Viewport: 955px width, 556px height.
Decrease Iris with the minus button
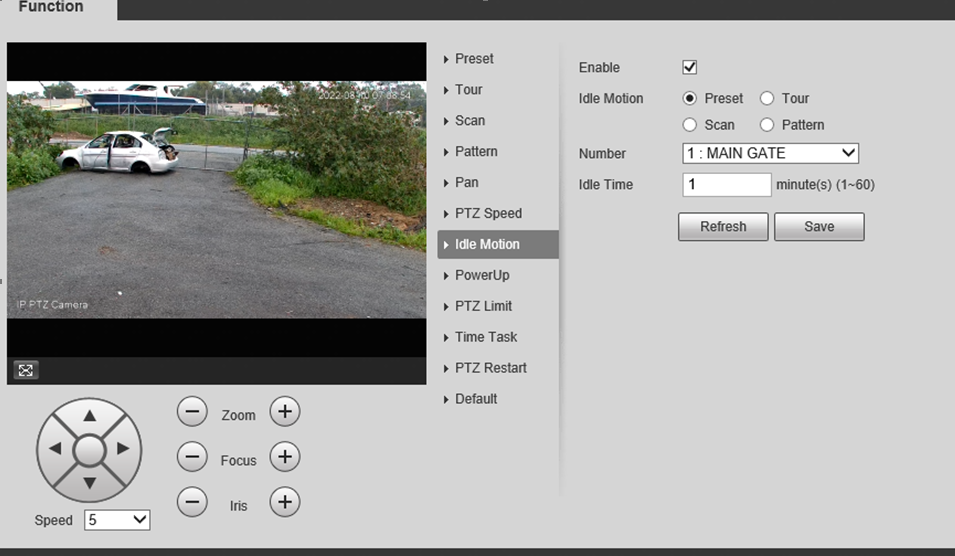click(x=192, y=502)
